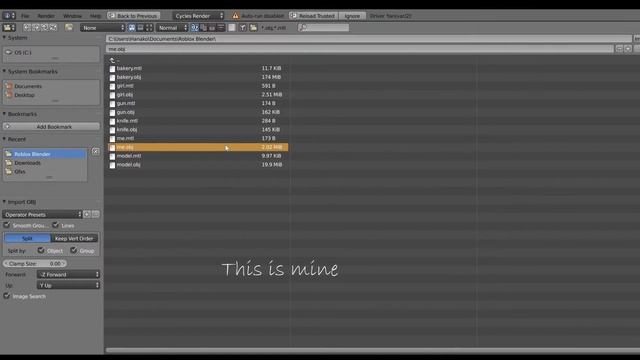This screenshot has height=360, width=640.
Task: Select Roblox Blender in recent folders
Action: (x=45, y=154)
